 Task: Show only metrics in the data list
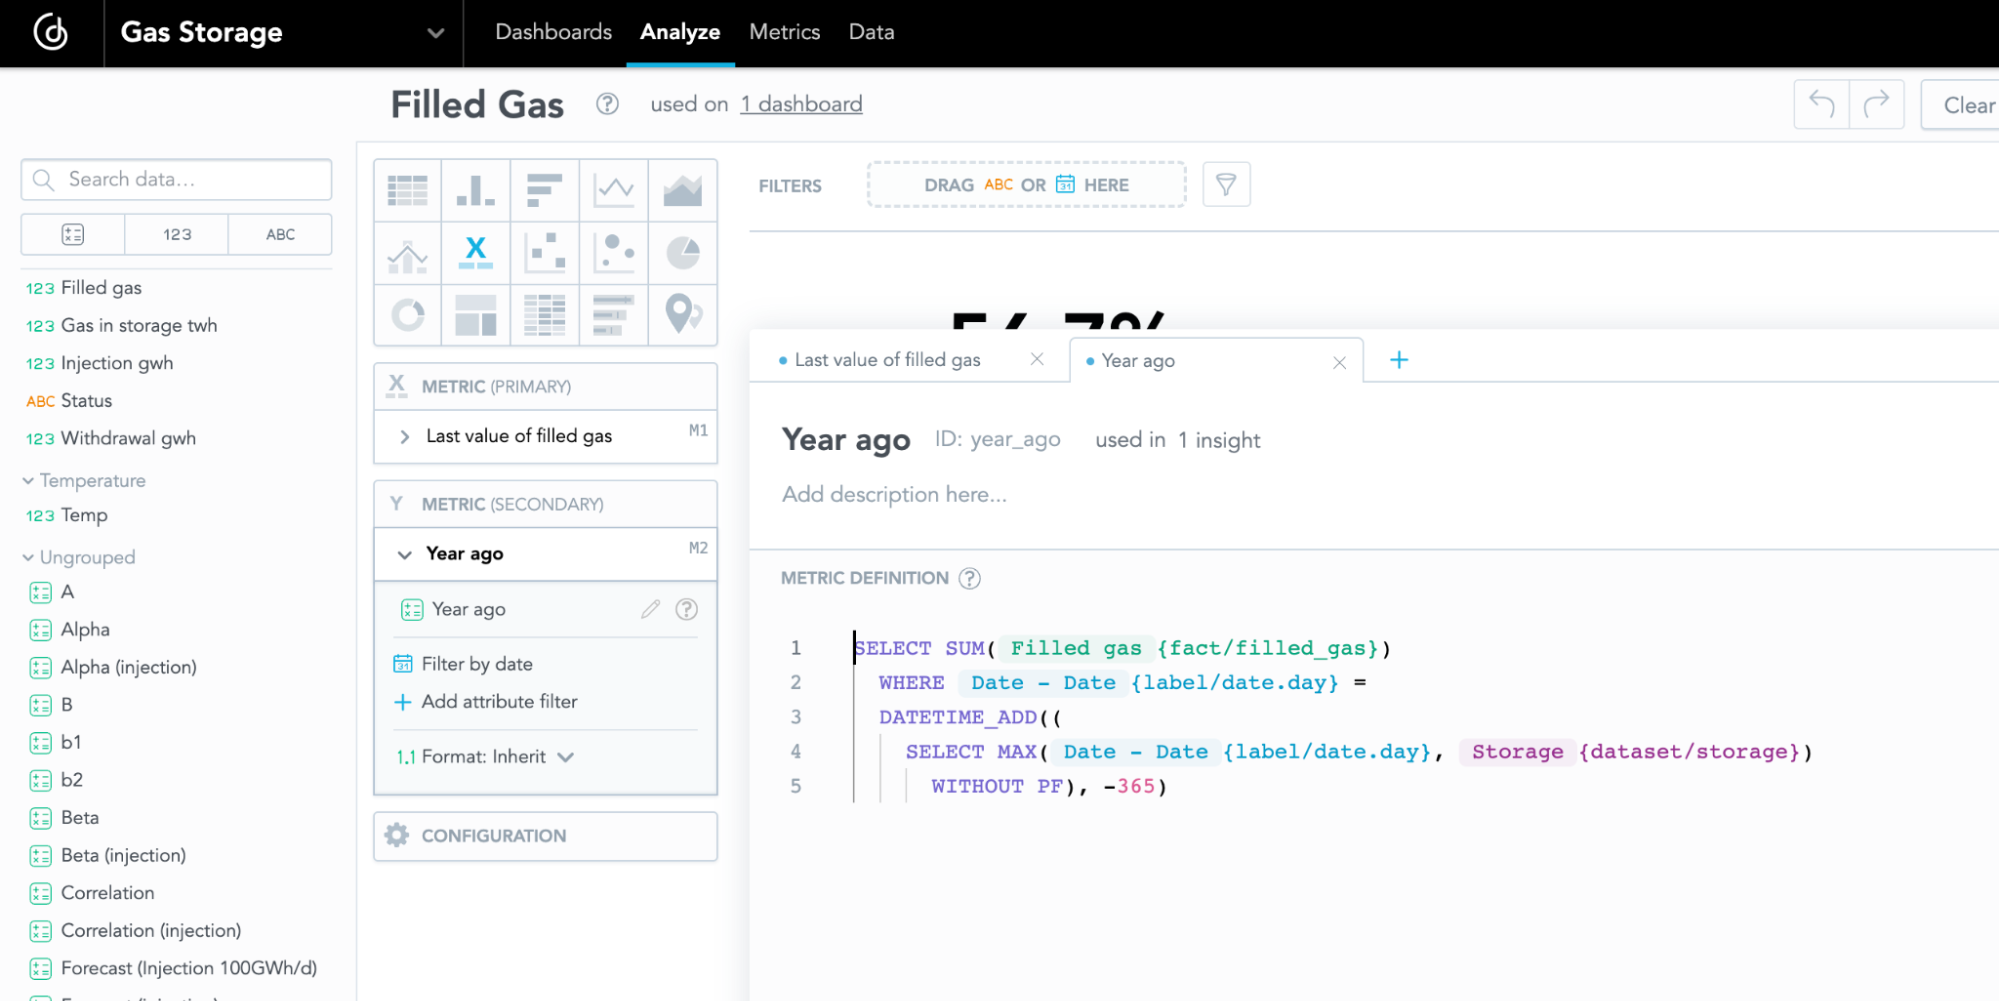click(73, 234)
